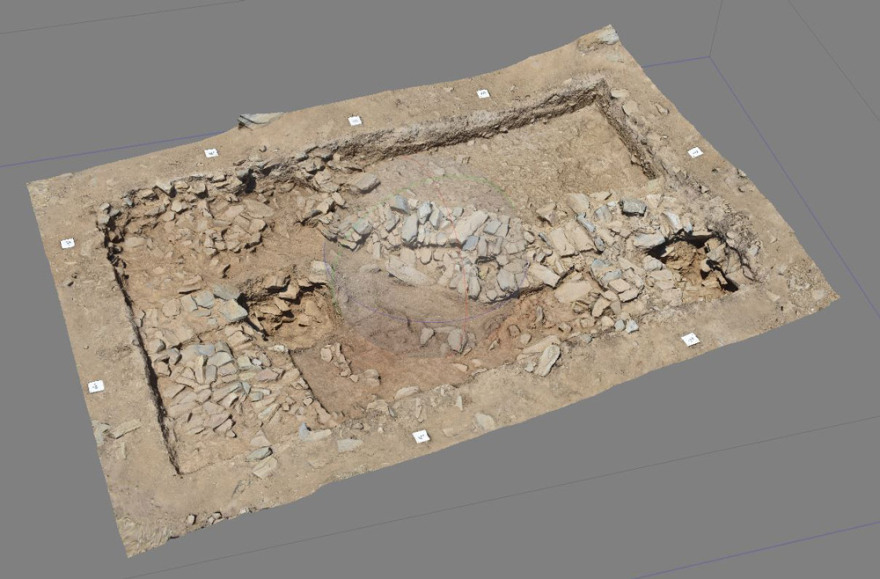Select the marker on the lower-left edge of the model

coord(96,386)
